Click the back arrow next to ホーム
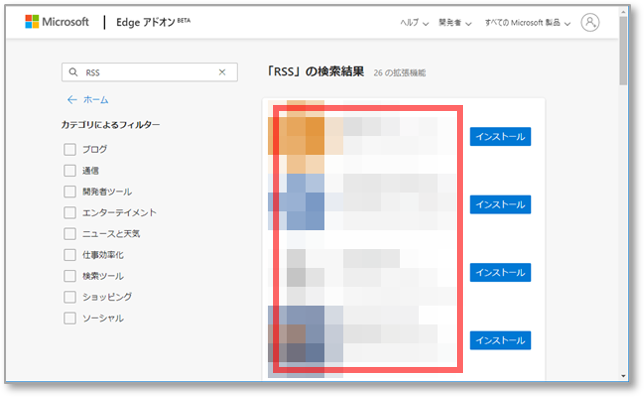Image resolution: width=644 pixels, height=397 pixels. point(72,100)
